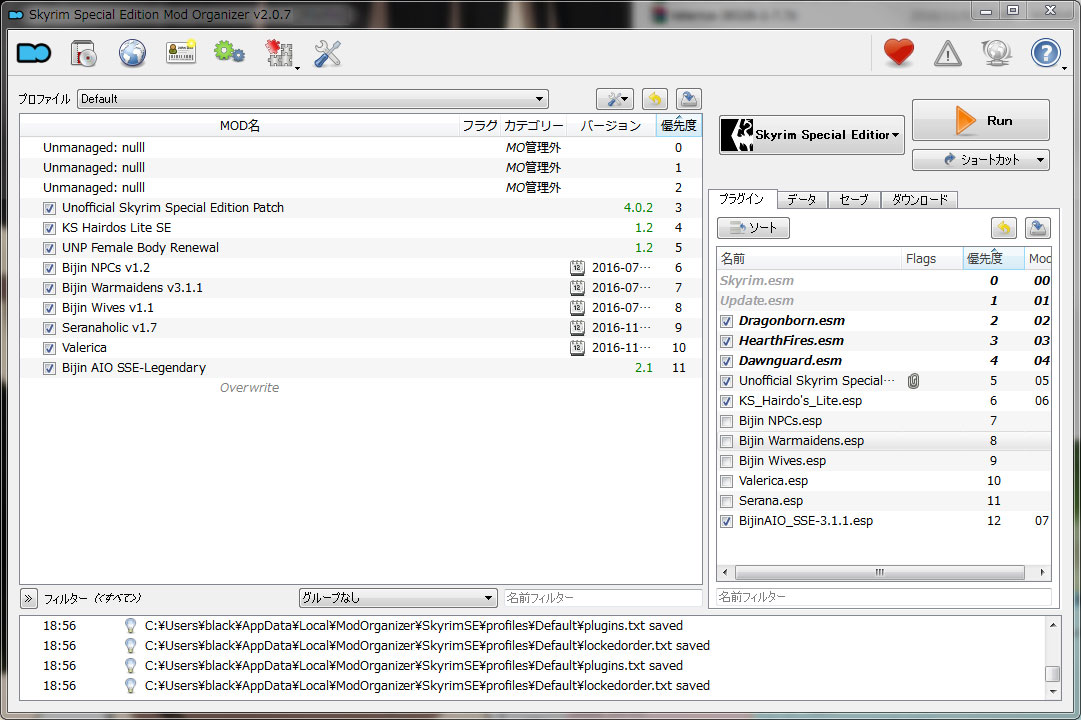
Task: Click plugin list restore backup icon
Action: [1004, 228]
